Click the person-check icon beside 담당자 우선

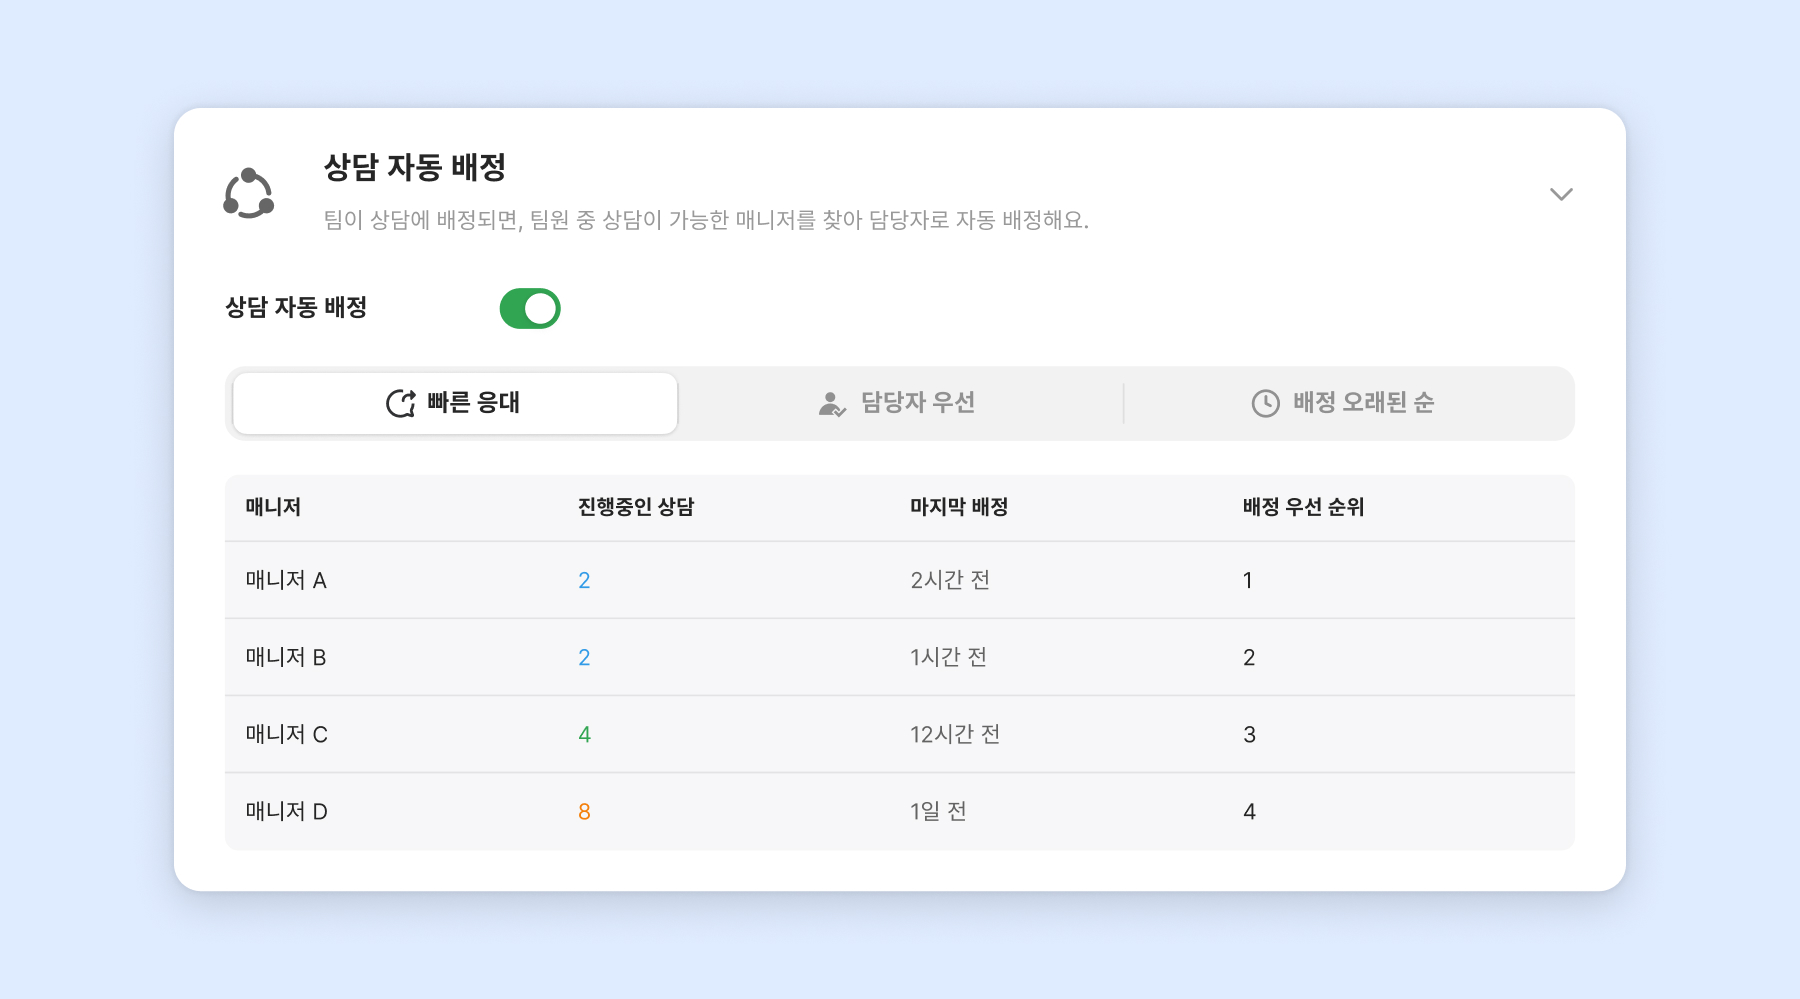[832, 403]
